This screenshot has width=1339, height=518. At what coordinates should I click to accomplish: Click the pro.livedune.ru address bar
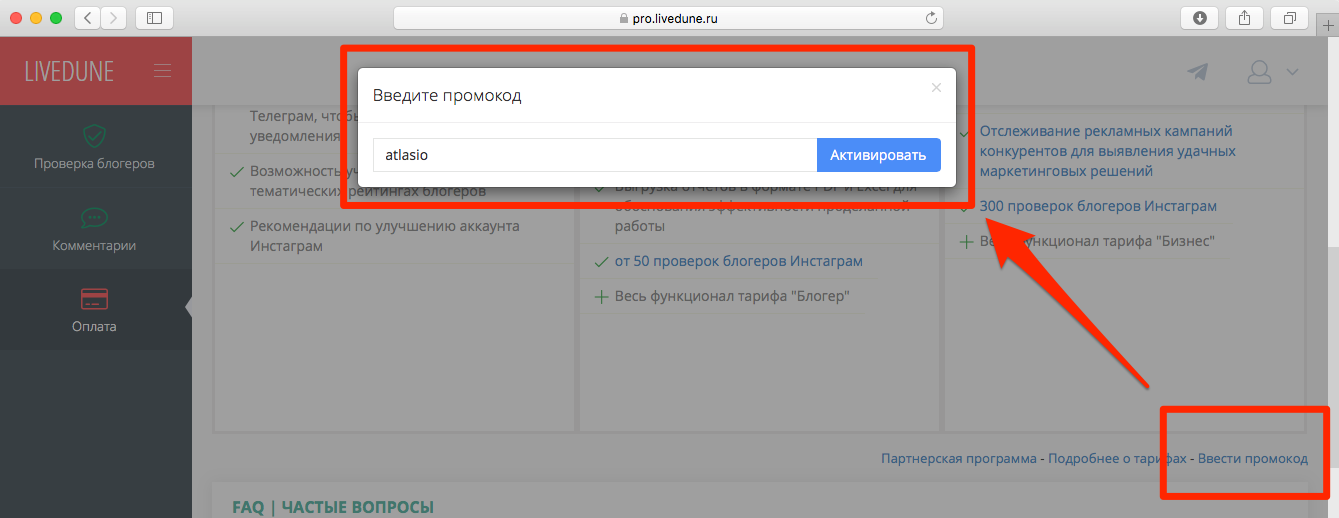click(668, 17)
